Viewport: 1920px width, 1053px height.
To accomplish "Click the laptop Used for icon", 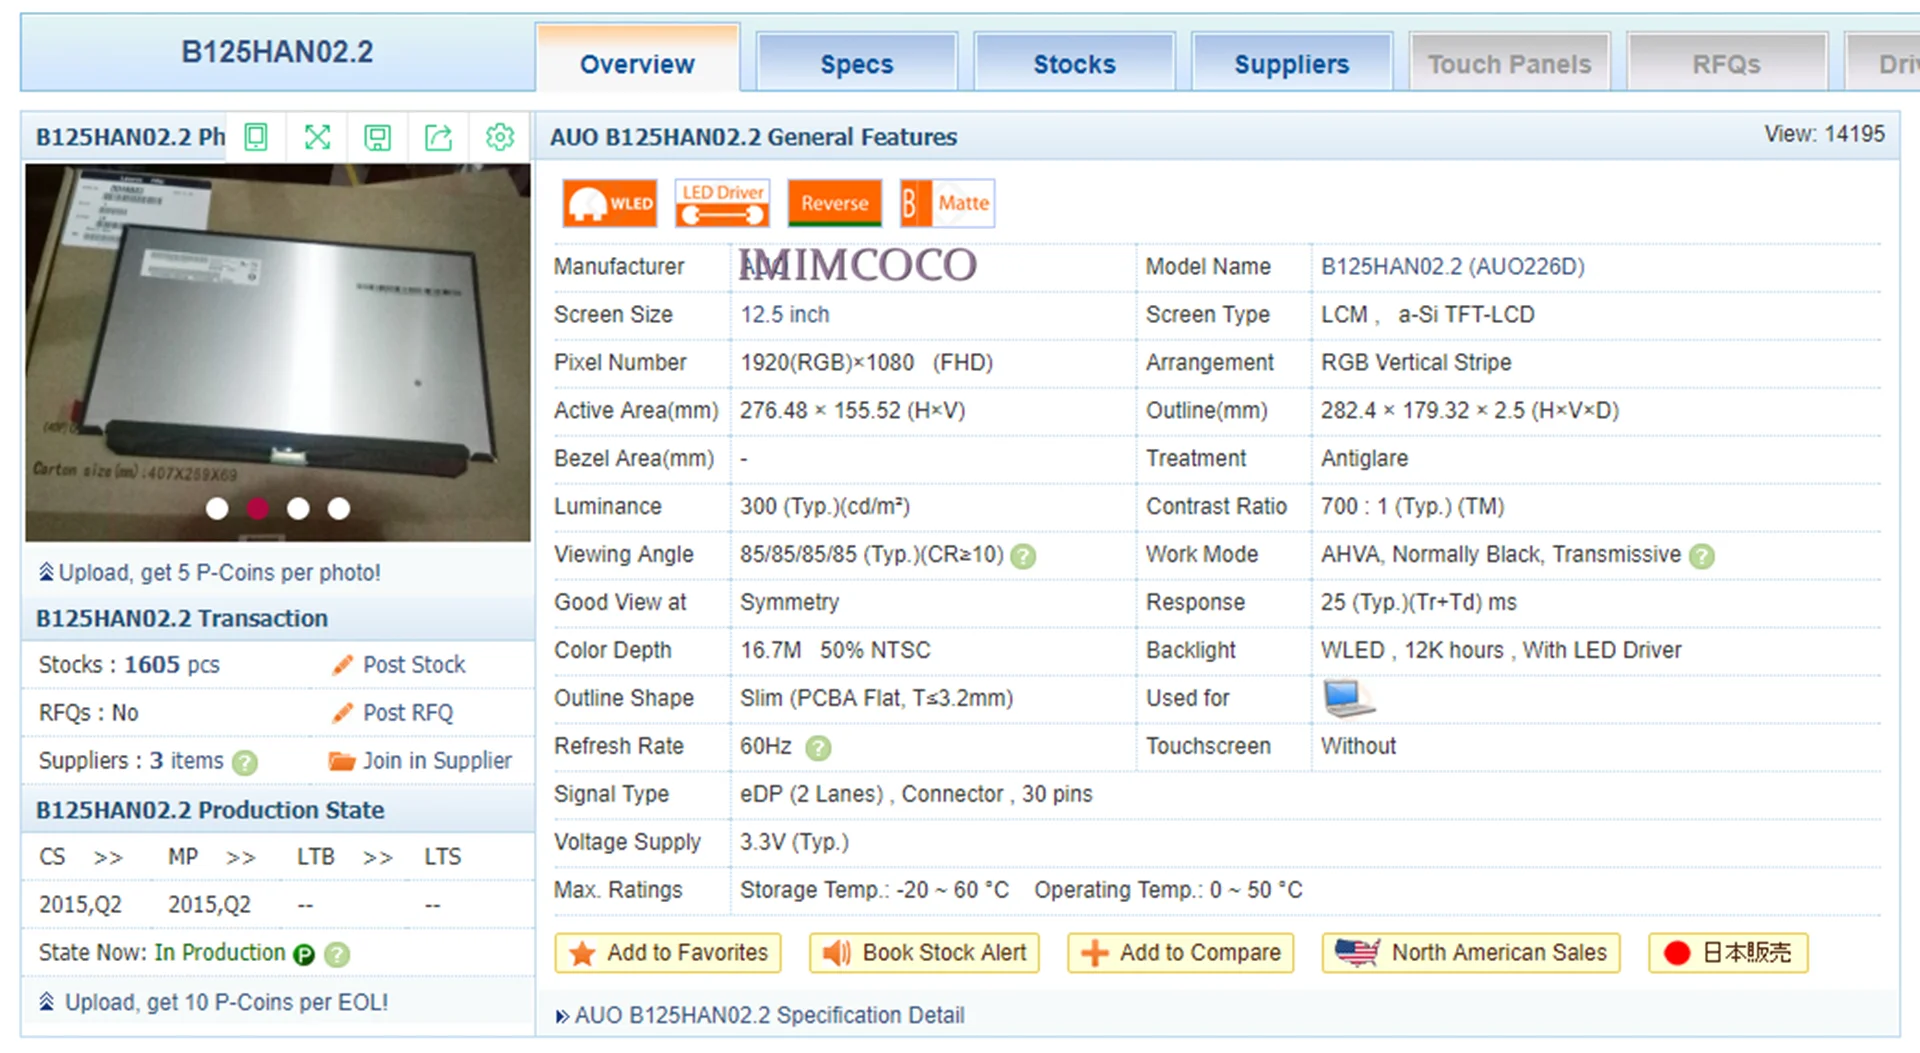I will pos(1349,698).
